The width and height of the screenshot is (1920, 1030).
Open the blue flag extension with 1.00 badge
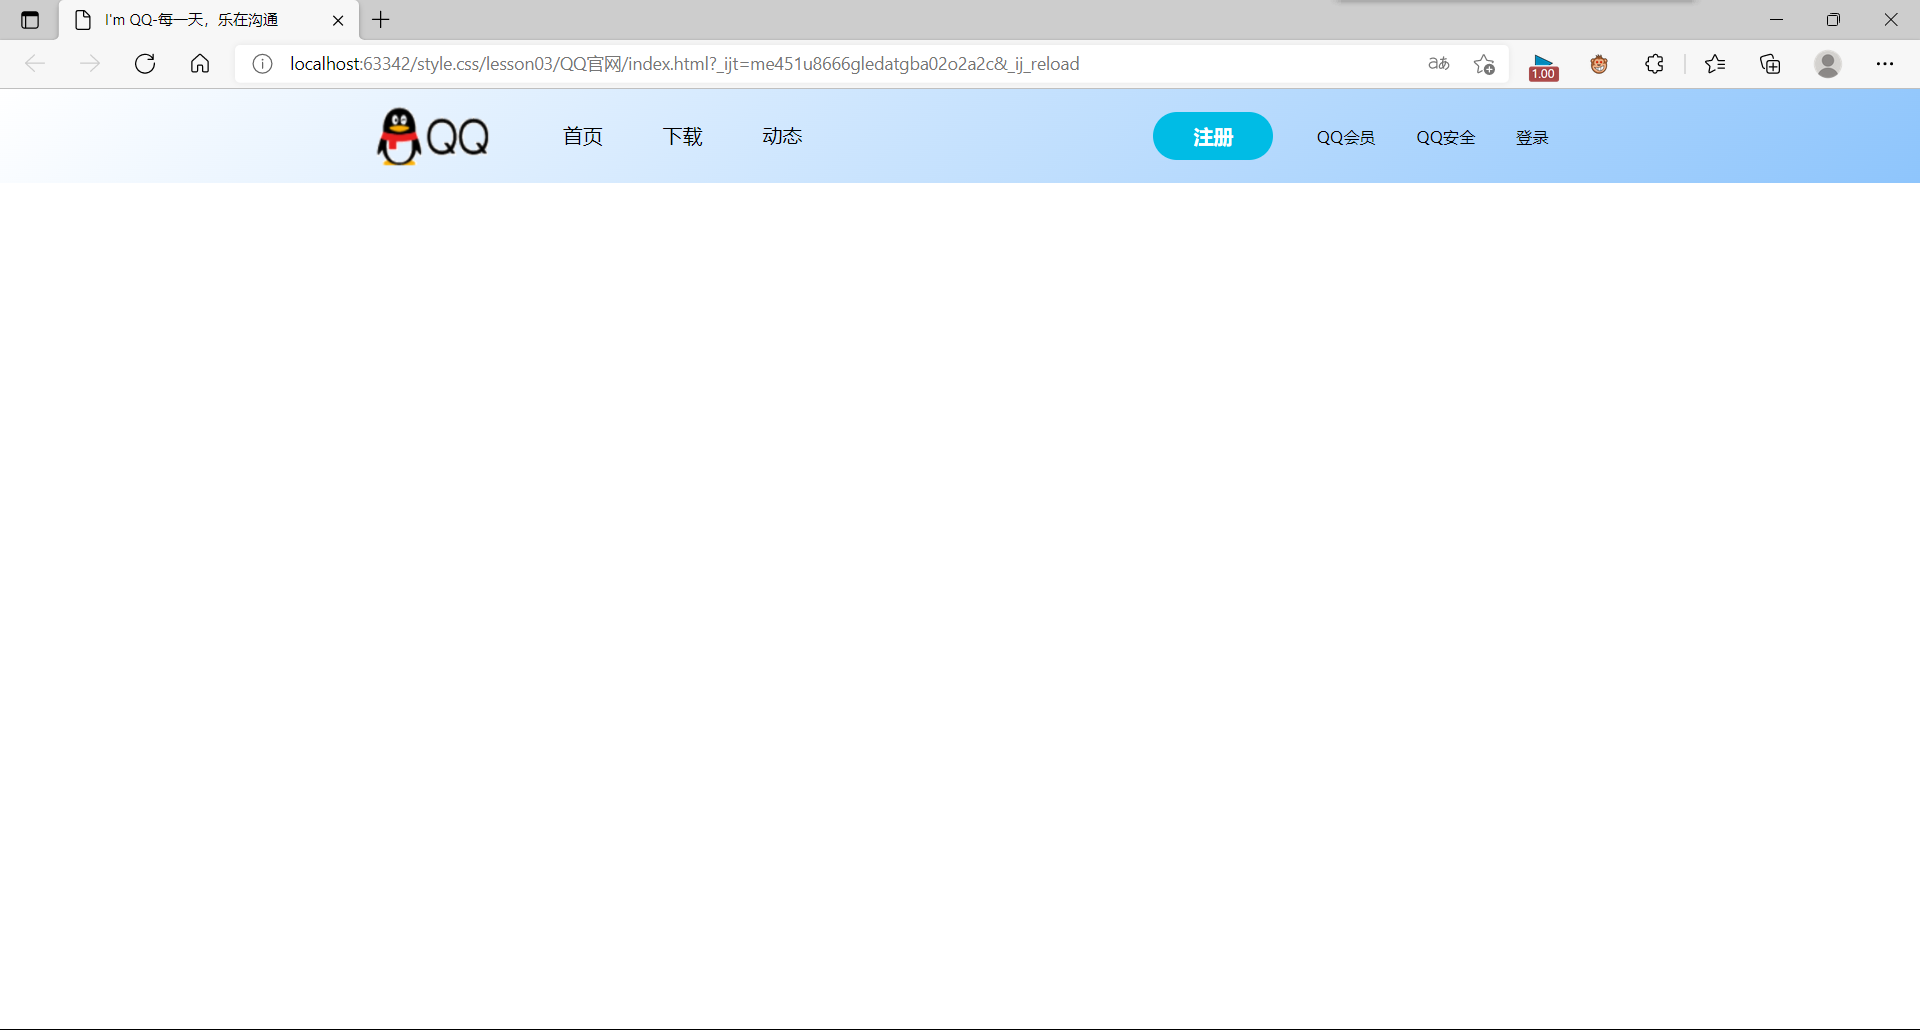[x=1542, y=63]
